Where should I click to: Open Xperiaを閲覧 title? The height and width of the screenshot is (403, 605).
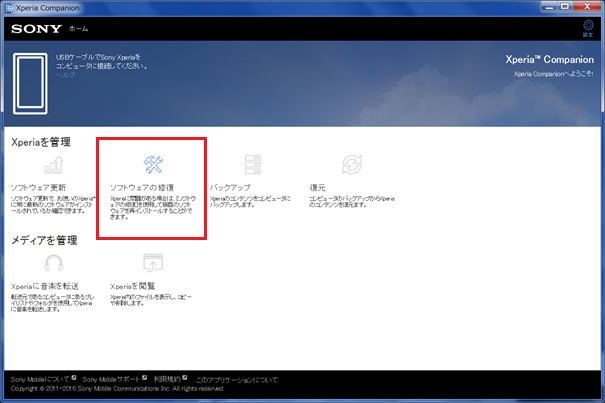tap(132, 286)
